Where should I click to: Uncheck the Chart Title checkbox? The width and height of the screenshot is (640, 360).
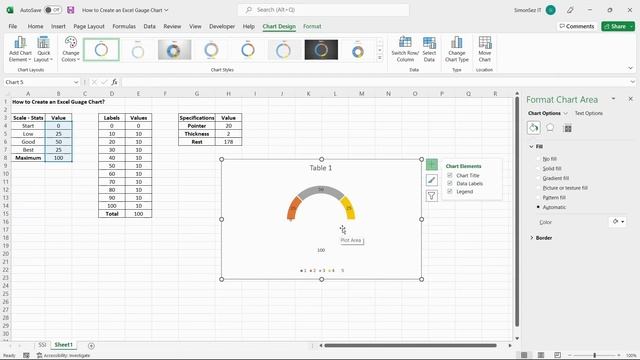[450, 175]
